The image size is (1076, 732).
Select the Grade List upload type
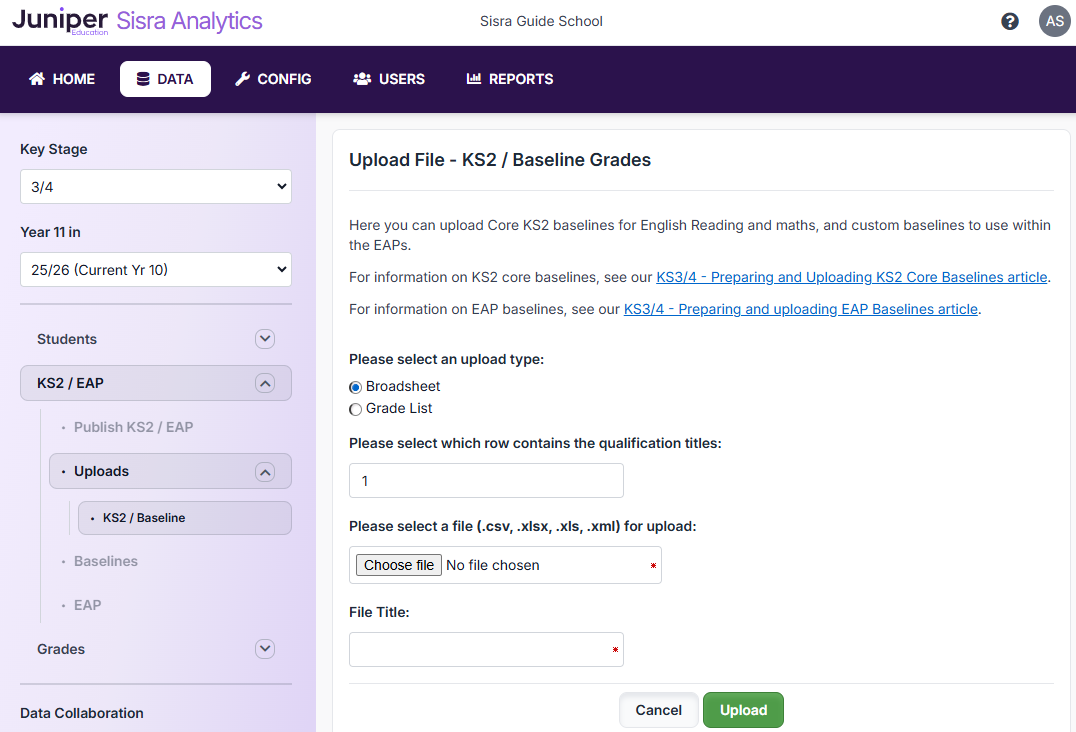pyautogui.click(x=356, y=409)
